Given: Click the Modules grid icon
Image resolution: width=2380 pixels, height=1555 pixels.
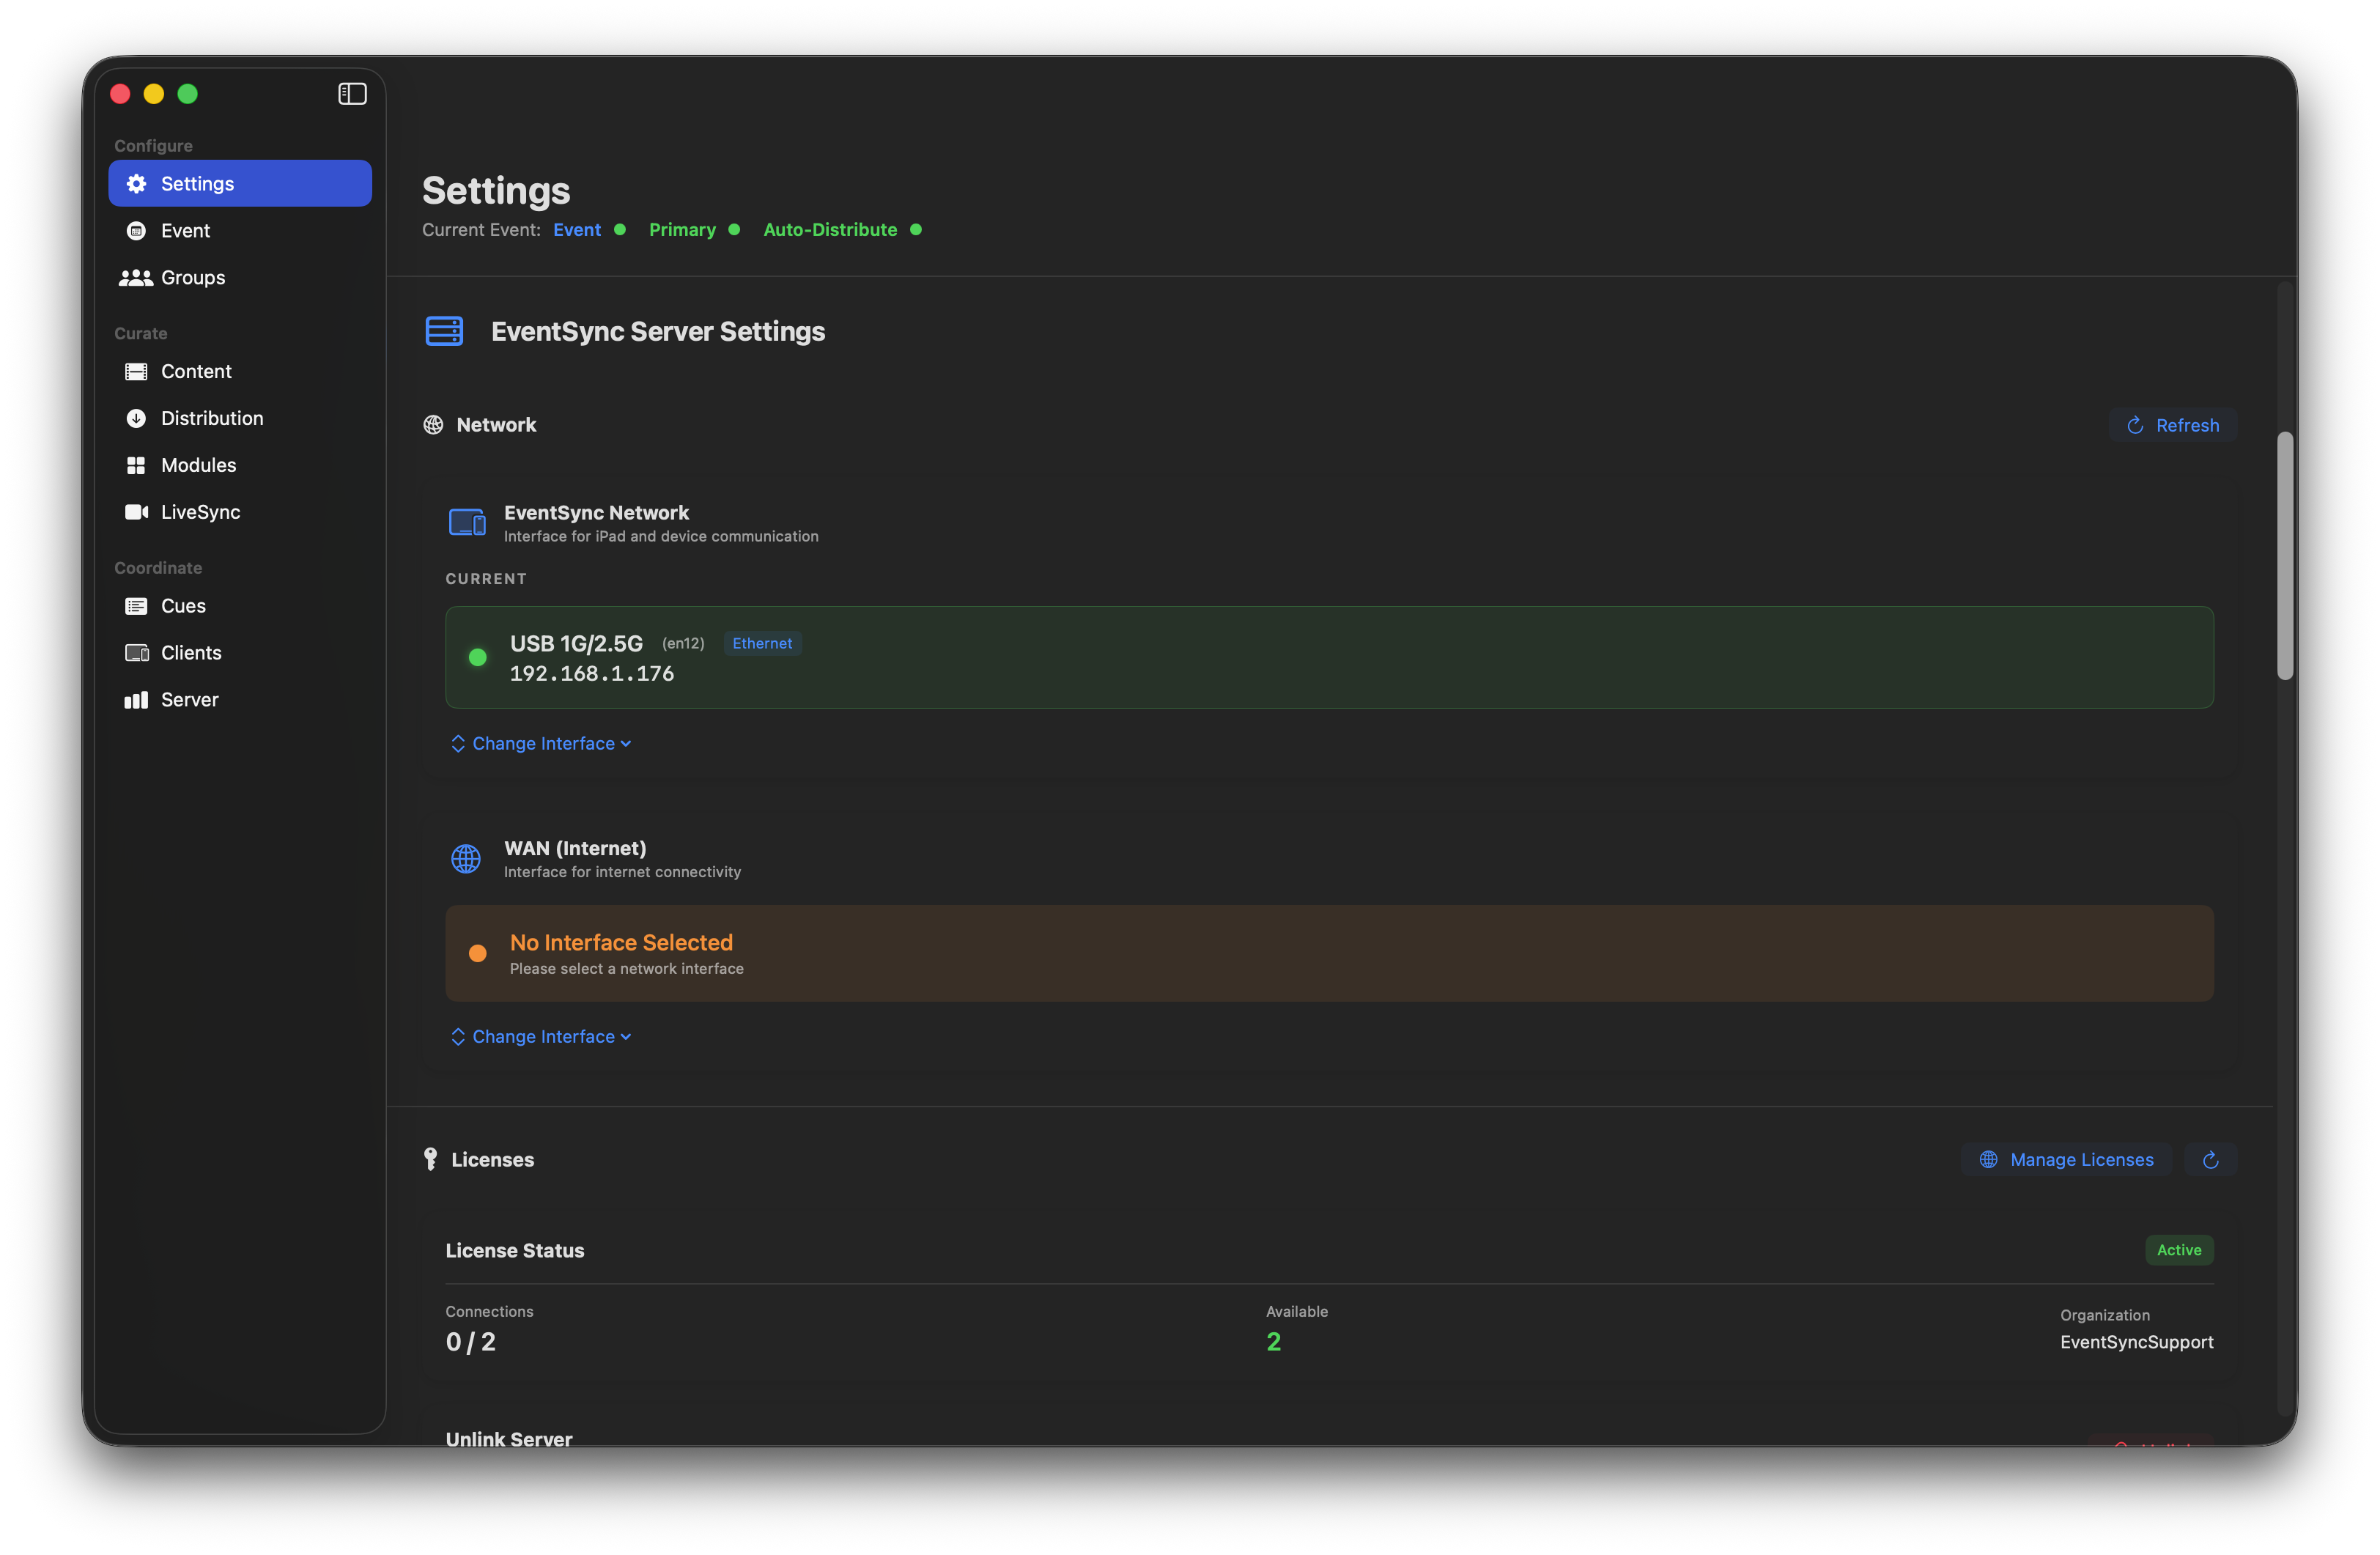Looking at the screenshot, I should [x=136, y=465].
